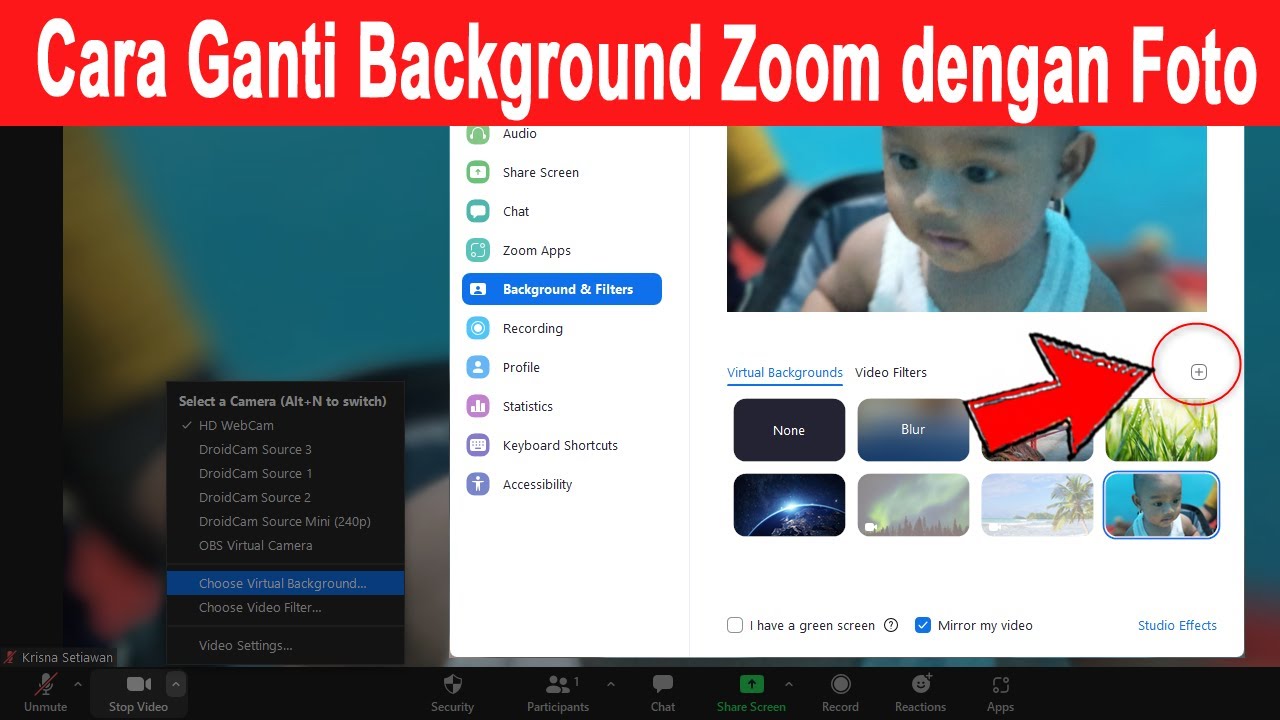Screen dimensions: 1280x720
Task: Select the None background option
Action: (789, 430)
